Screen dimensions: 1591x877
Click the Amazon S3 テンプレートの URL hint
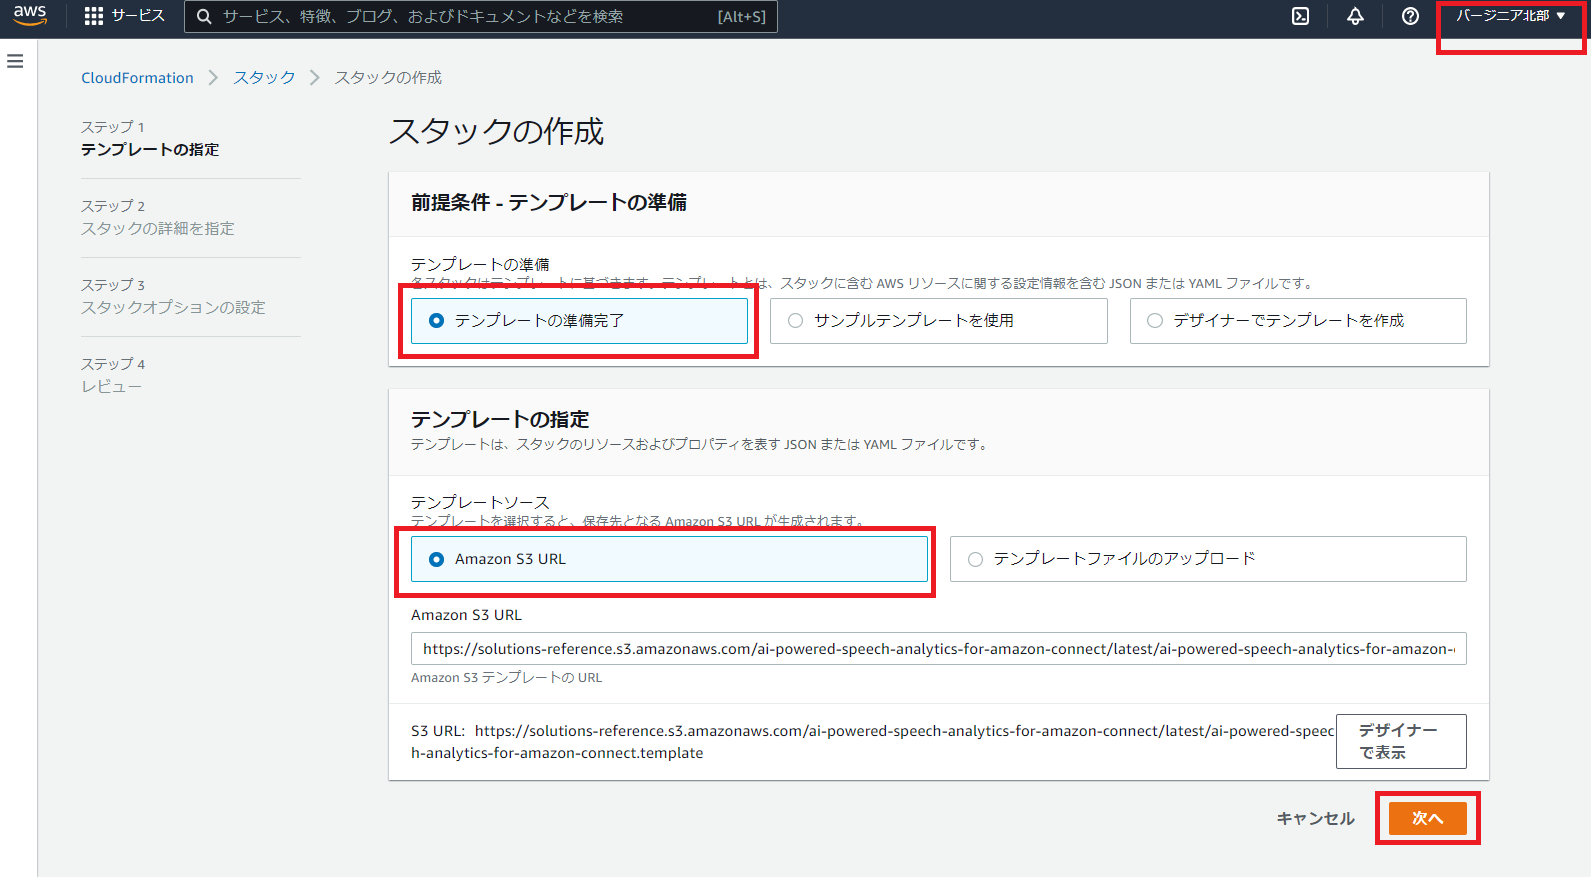[x=506, y=678]
